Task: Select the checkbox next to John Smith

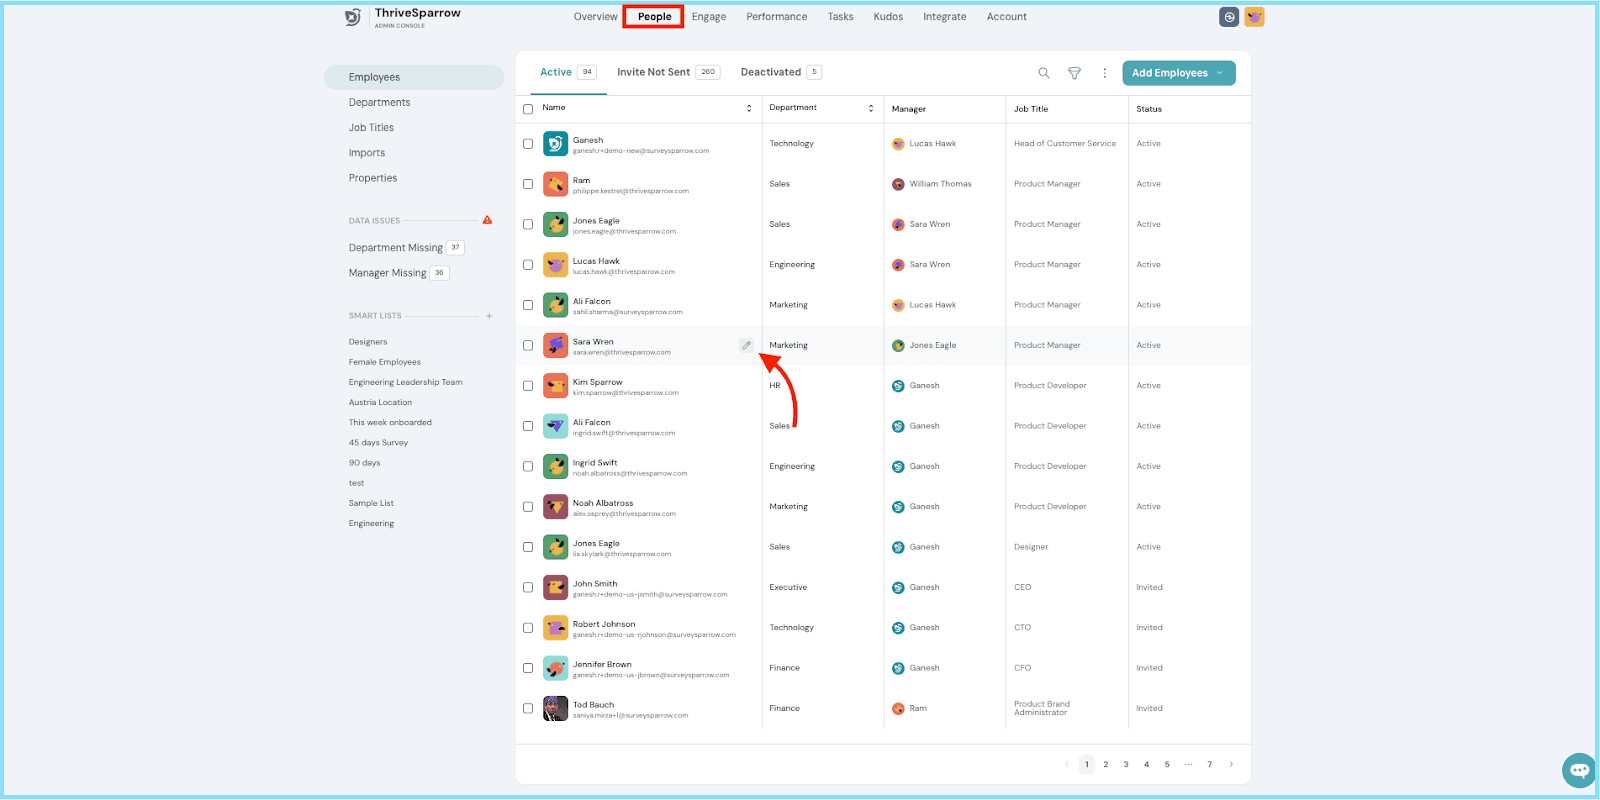Action: tap(528, 588)
